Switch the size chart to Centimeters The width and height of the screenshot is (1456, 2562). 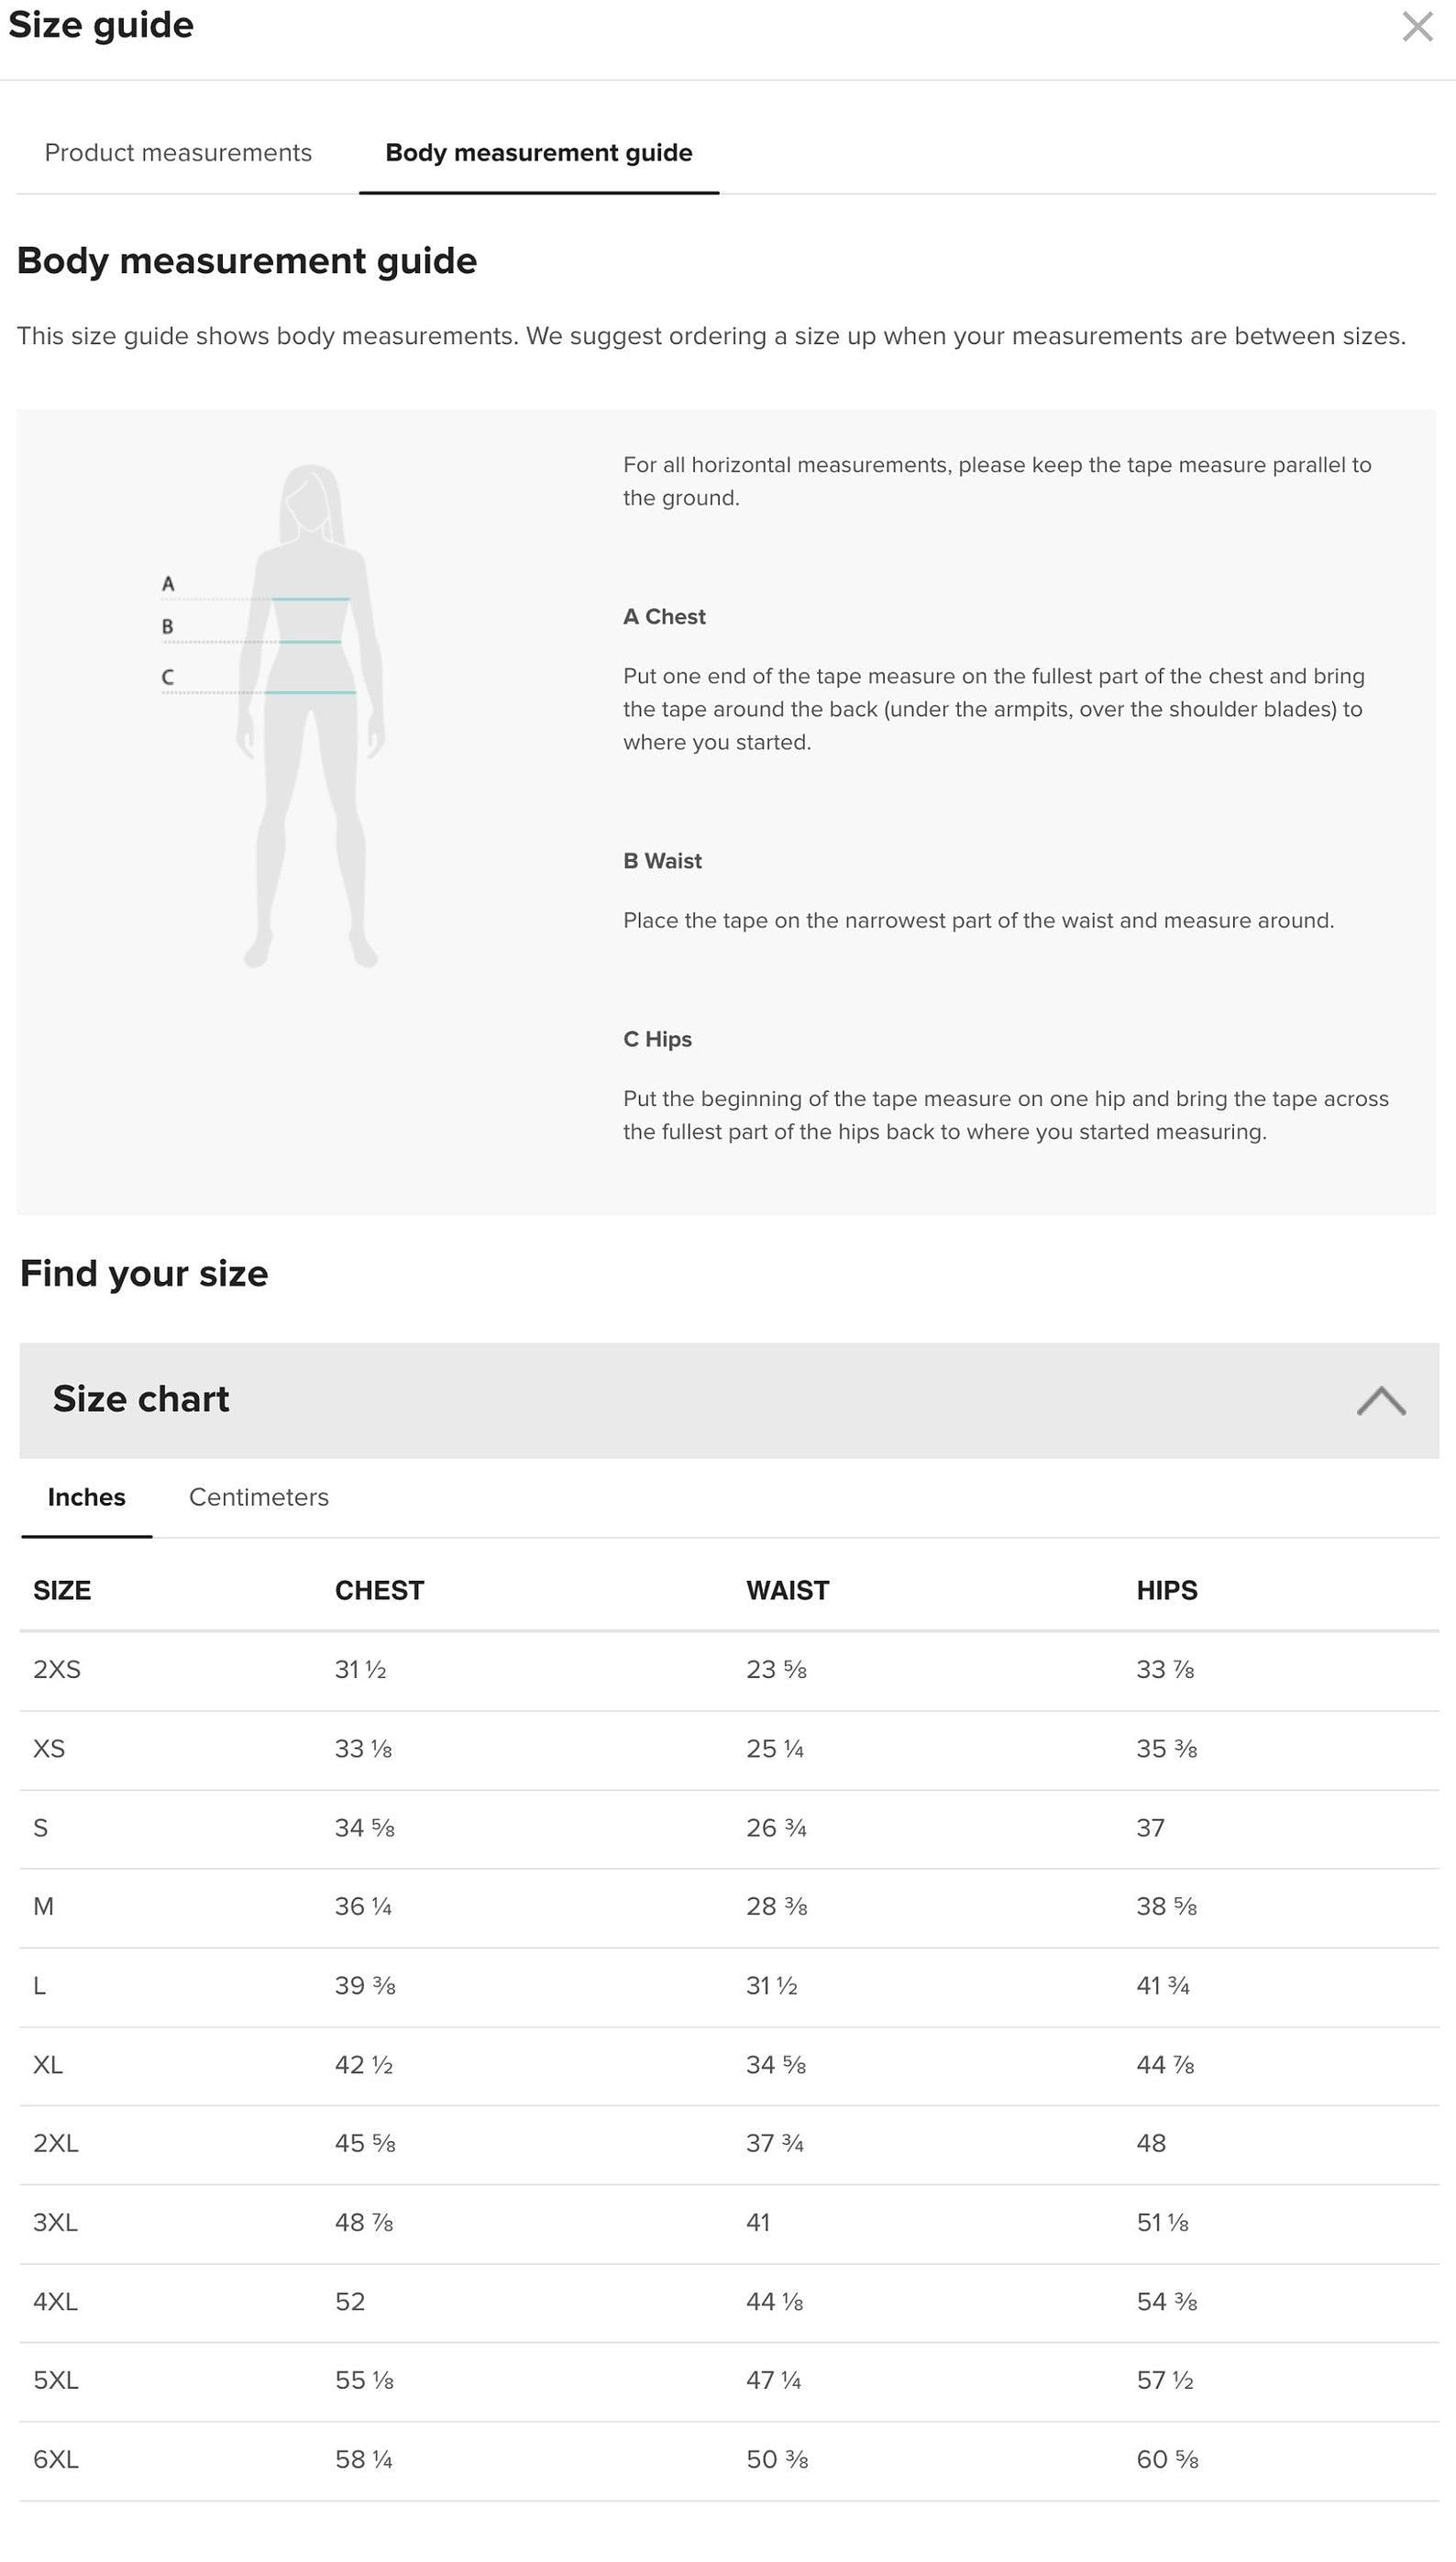pos(258,1497)
